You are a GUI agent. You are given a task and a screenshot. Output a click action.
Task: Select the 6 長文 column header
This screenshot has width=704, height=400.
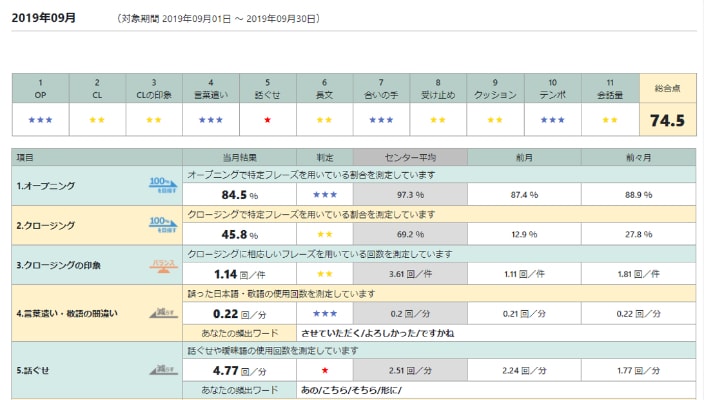pyautogui.click(x=324, y=88)
